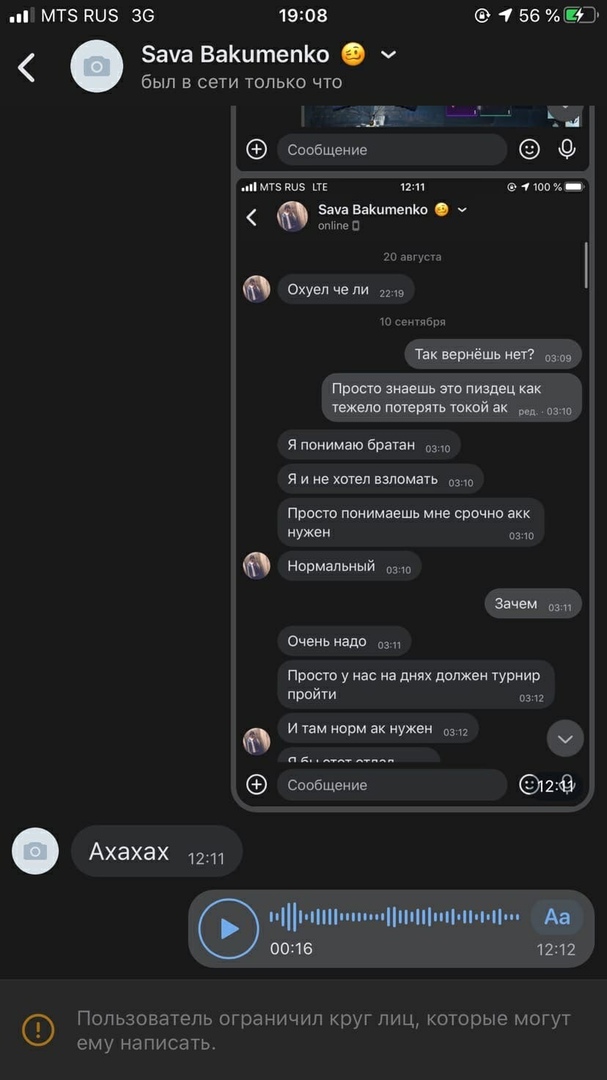The image size is (607, 1080).
Task: Tap the Сообщение input field in the lower screenshot
Action: 391,785
